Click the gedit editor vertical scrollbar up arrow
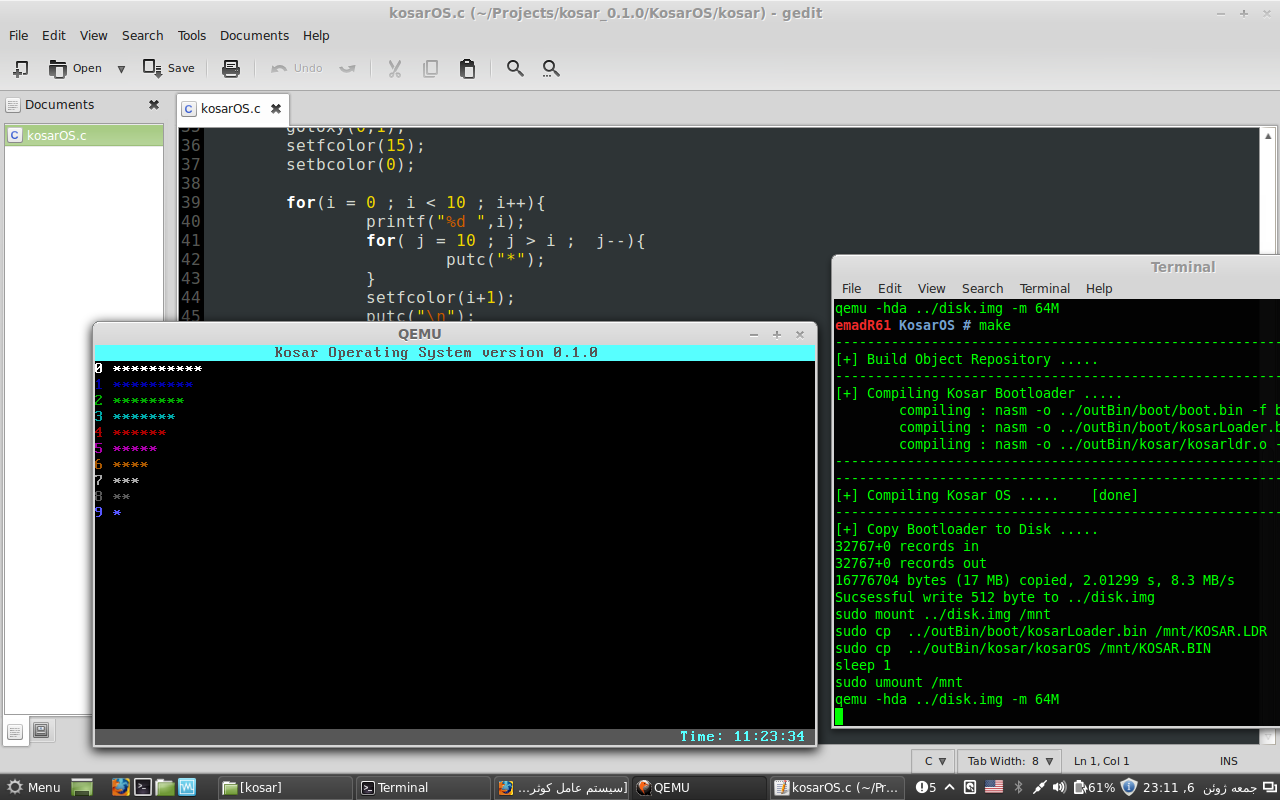Screen dimensions: 1280x800 pos(1268,136)
